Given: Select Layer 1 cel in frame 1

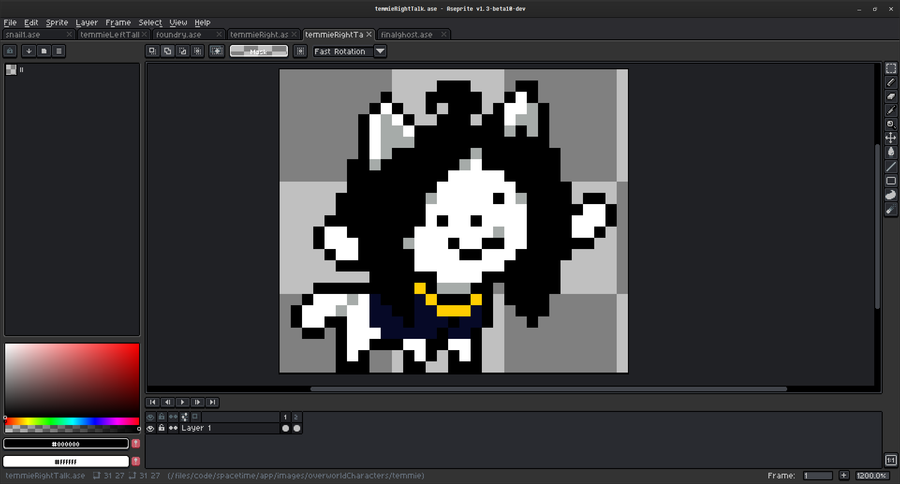Looking at the screenshot, I should click(x=285, y=428).
